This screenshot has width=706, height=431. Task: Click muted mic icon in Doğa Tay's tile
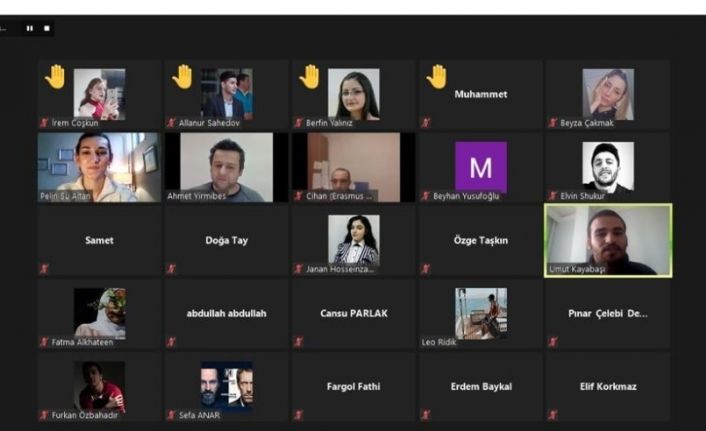(x=171, y=269)
